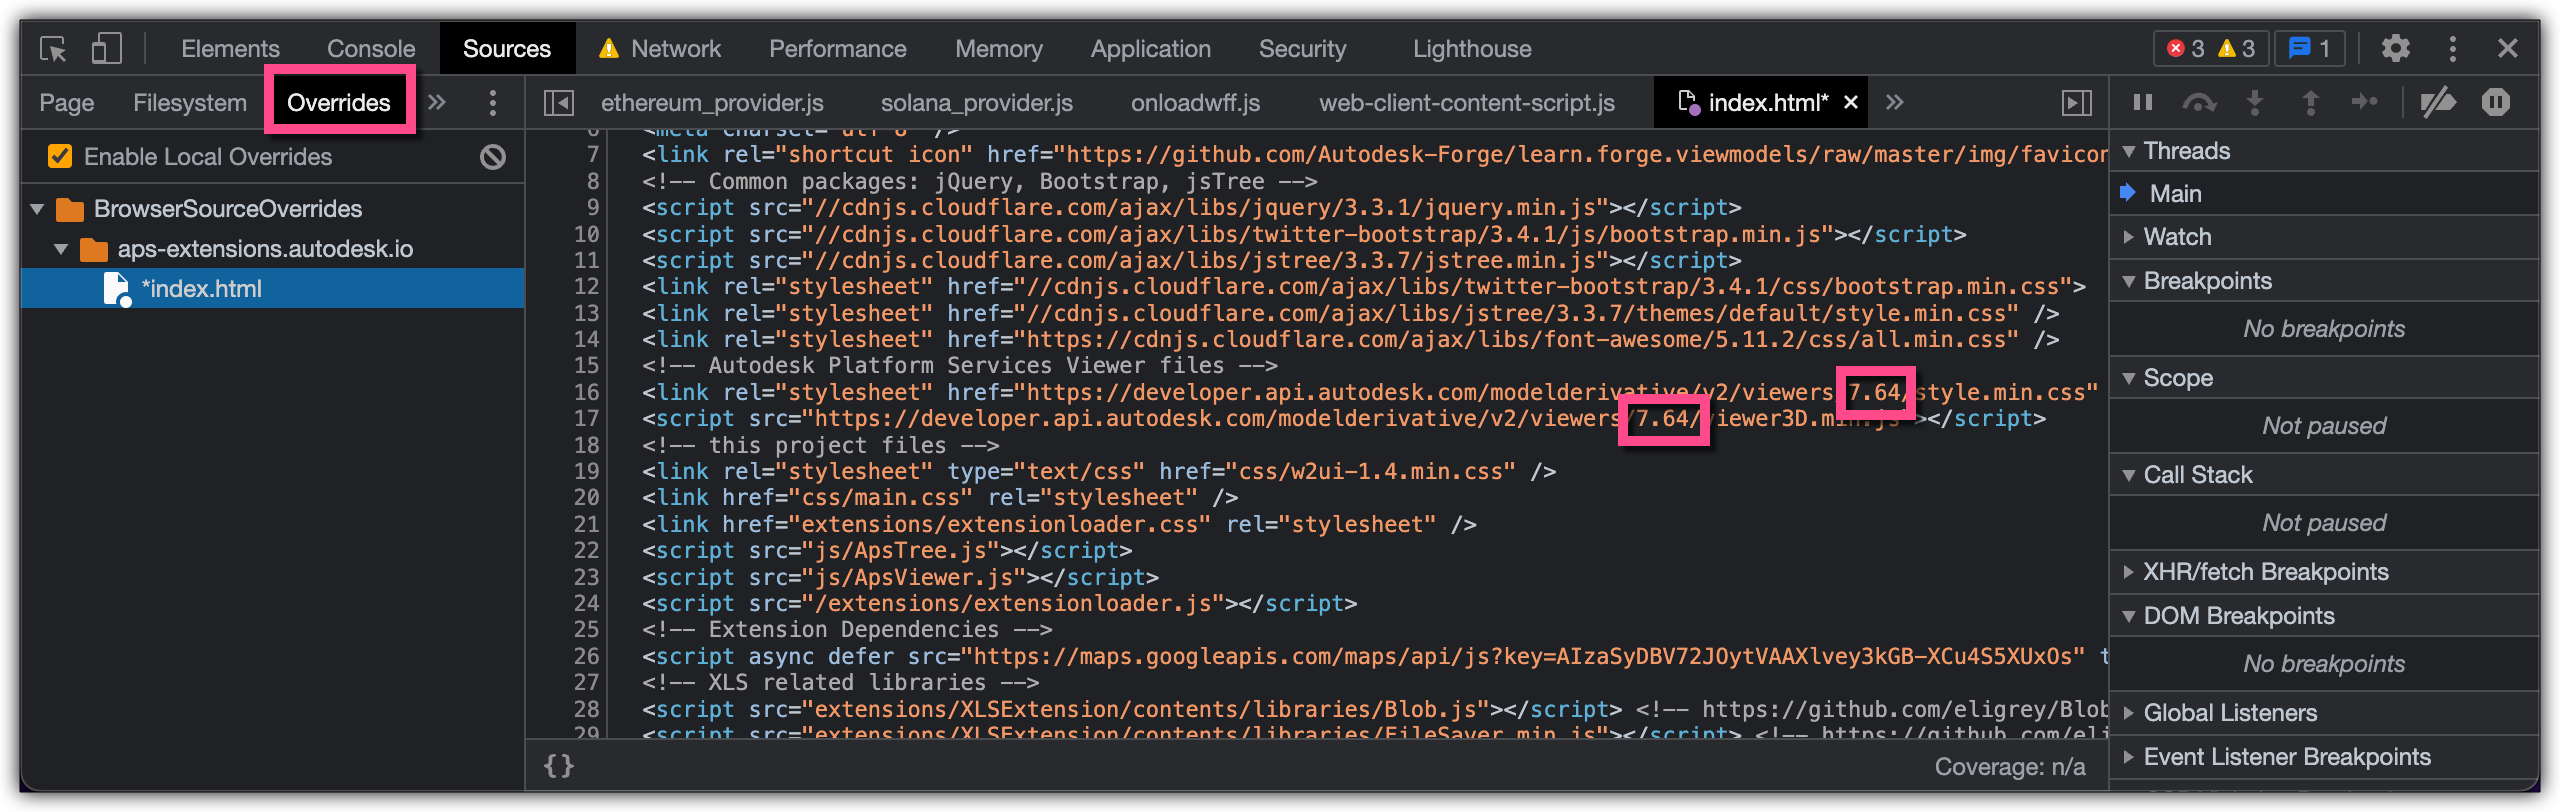Switch to the Network tab
Viewport: 2560px width, 812px height.
pyautogui.click(x=674, y=49)
